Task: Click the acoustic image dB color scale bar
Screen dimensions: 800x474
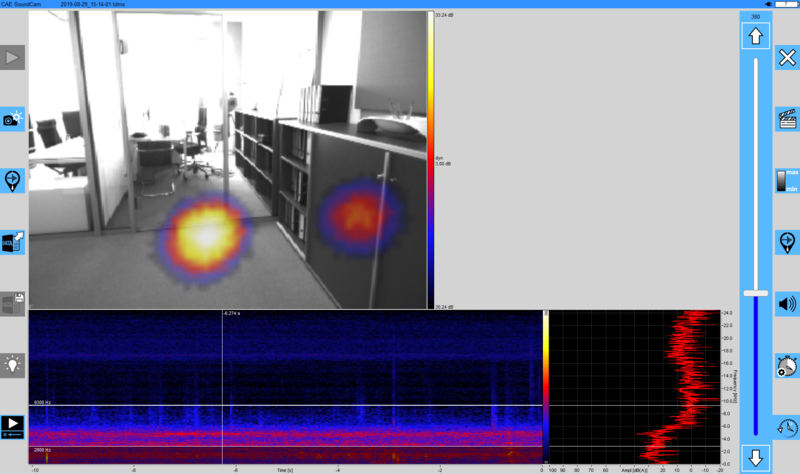Action: click(431, 160)
